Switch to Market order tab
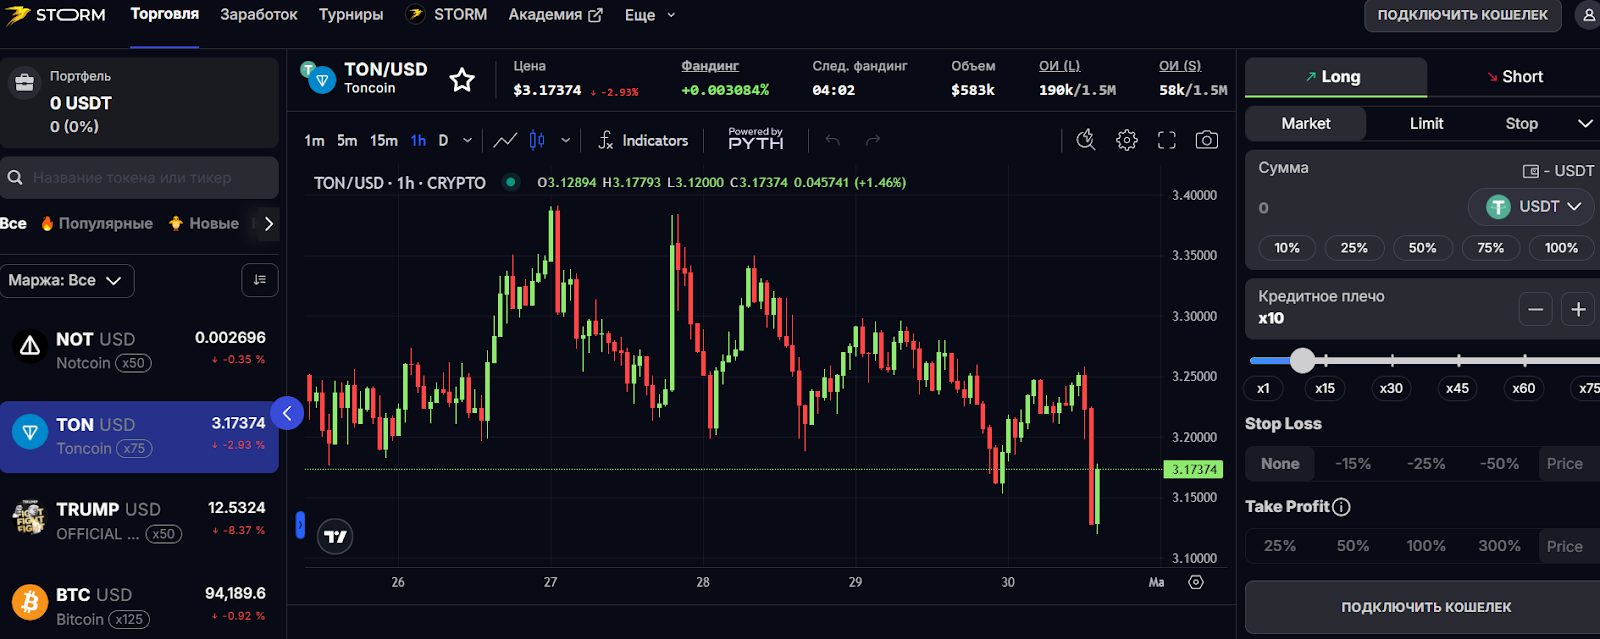This screenshot has width=1600, height=639. tap(1306, 124)
